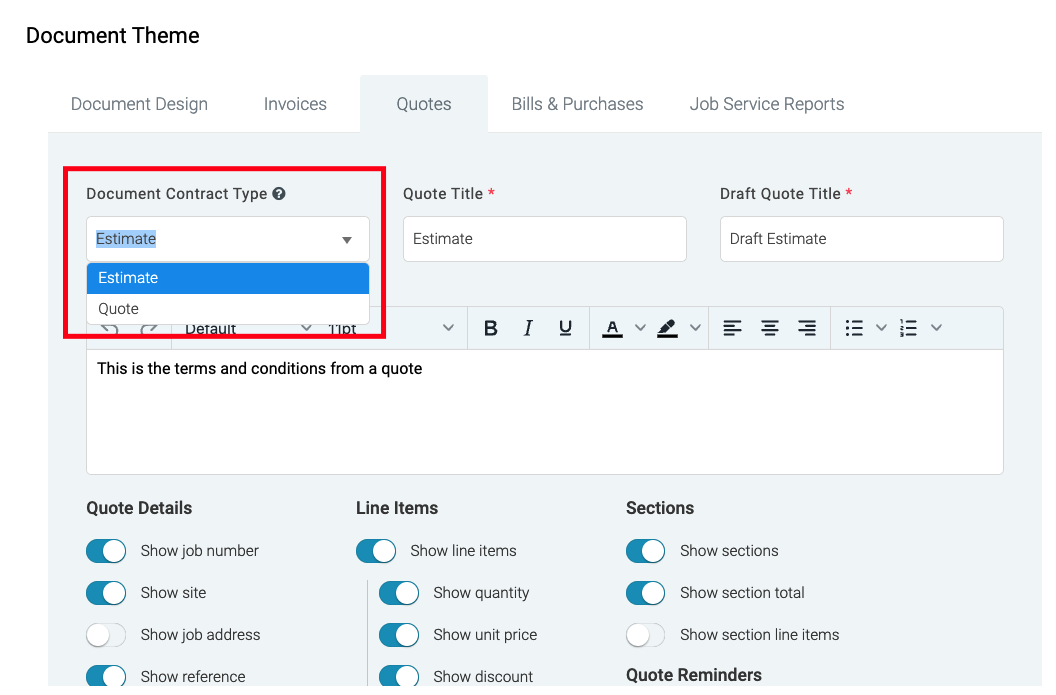Click inside the Quote Title input field
This screenshot has width=1056, height=695.
coord(544,239)
